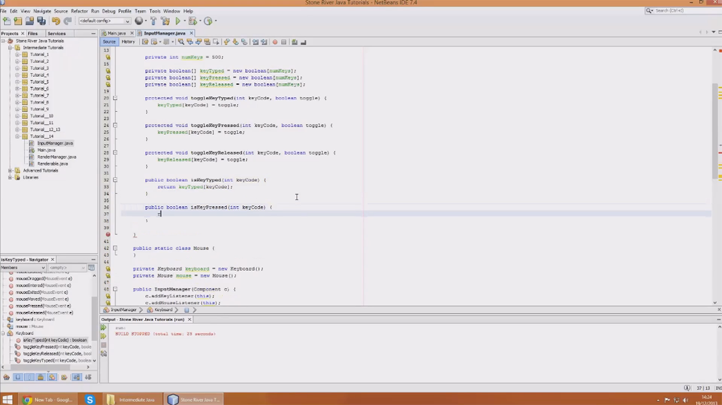Open the default config dropdown
This screenshot has width=722, height=405.
point(104,21)
